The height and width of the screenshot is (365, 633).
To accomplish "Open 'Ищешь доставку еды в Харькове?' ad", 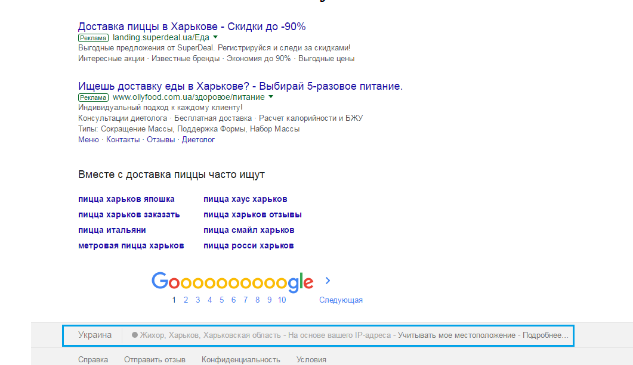I will (240, 86).
